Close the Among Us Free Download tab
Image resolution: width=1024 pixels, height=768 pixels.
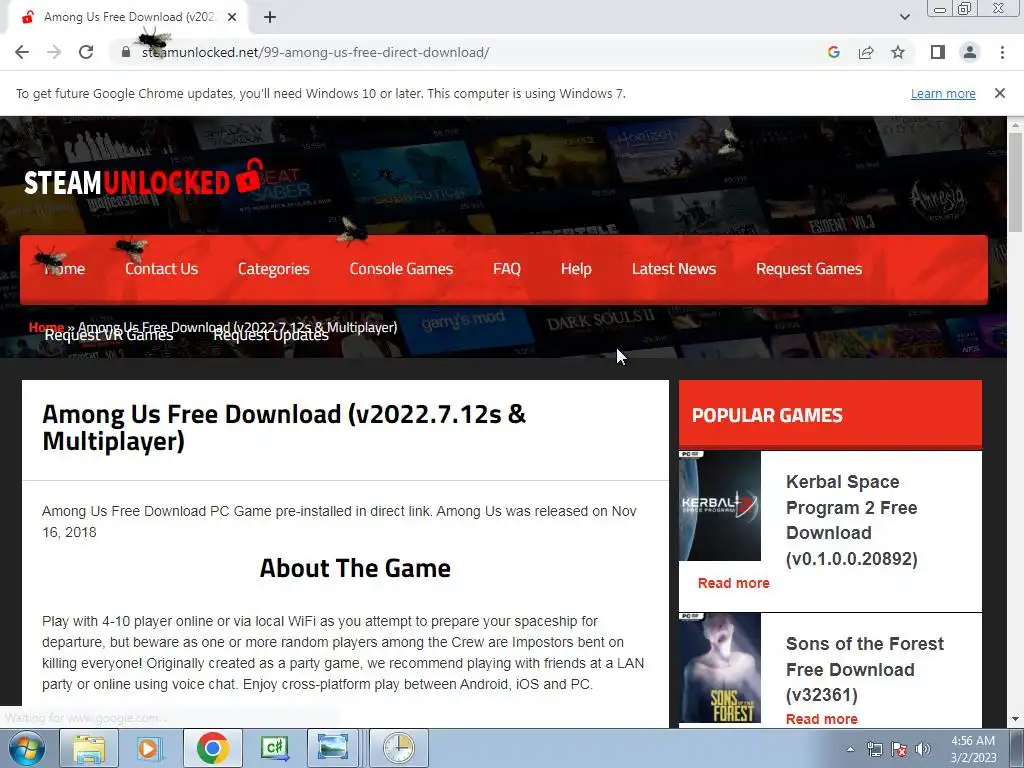pos(232,17)
